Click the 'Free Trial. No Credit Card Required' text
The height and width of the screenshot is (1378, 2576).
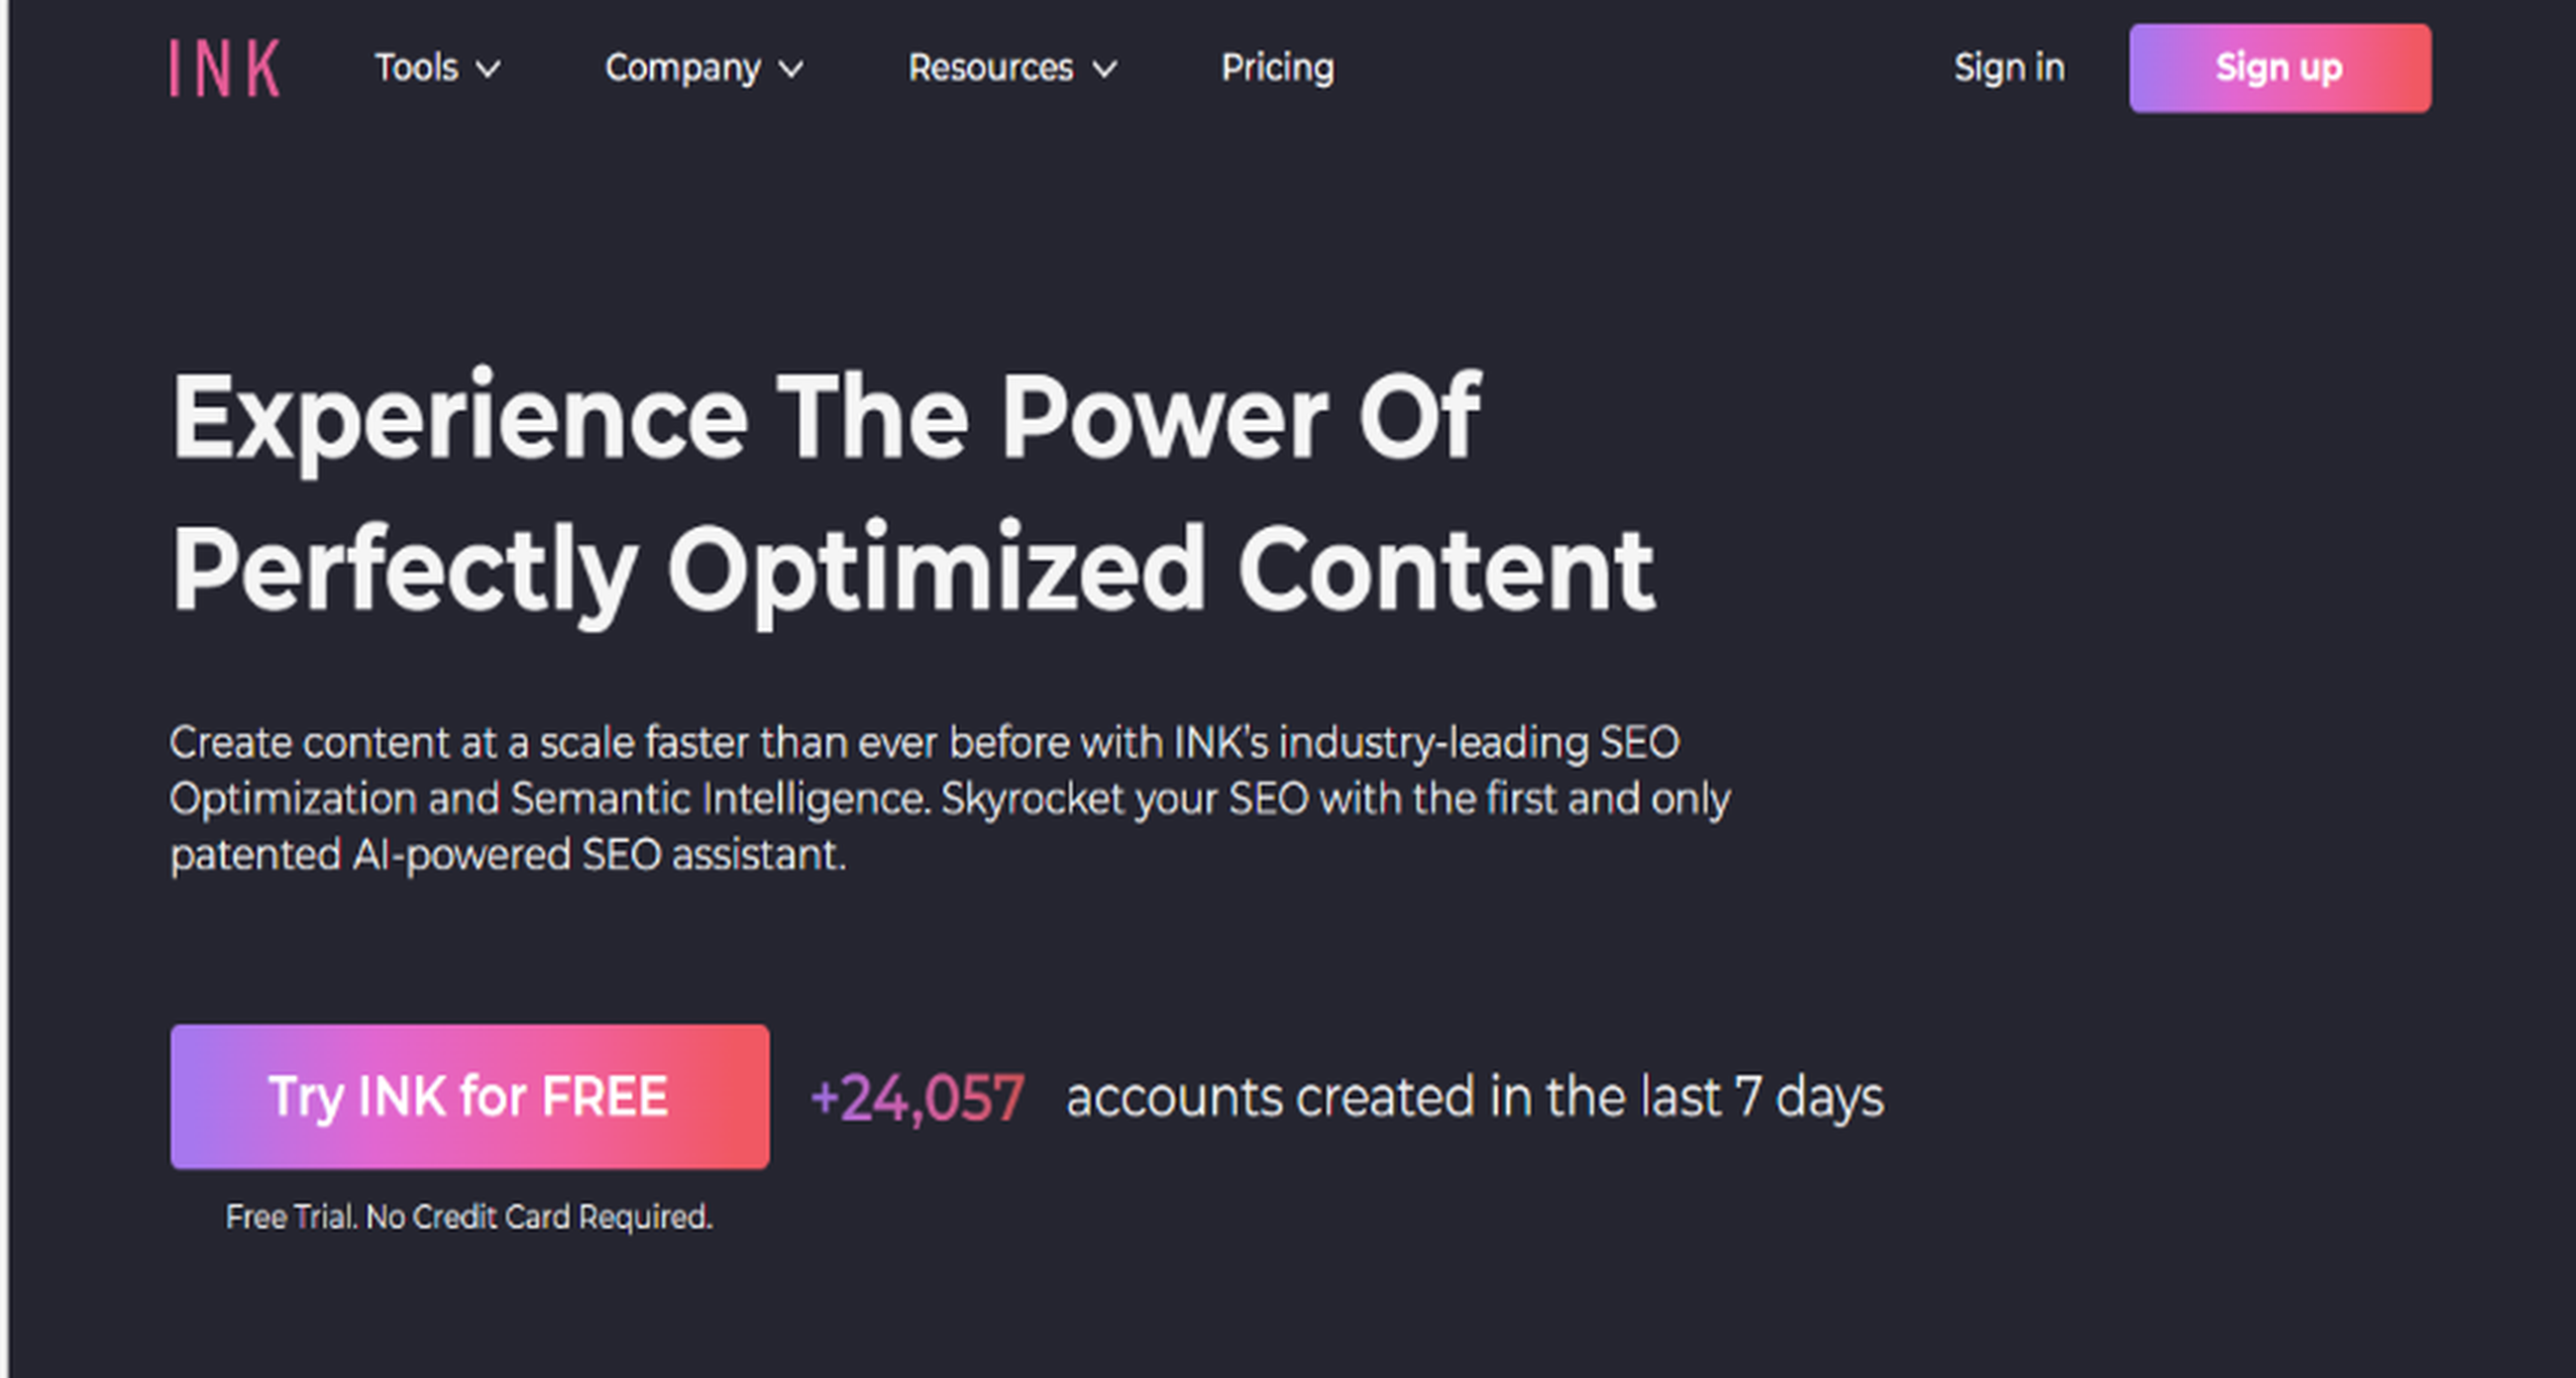coord(470,1218)
